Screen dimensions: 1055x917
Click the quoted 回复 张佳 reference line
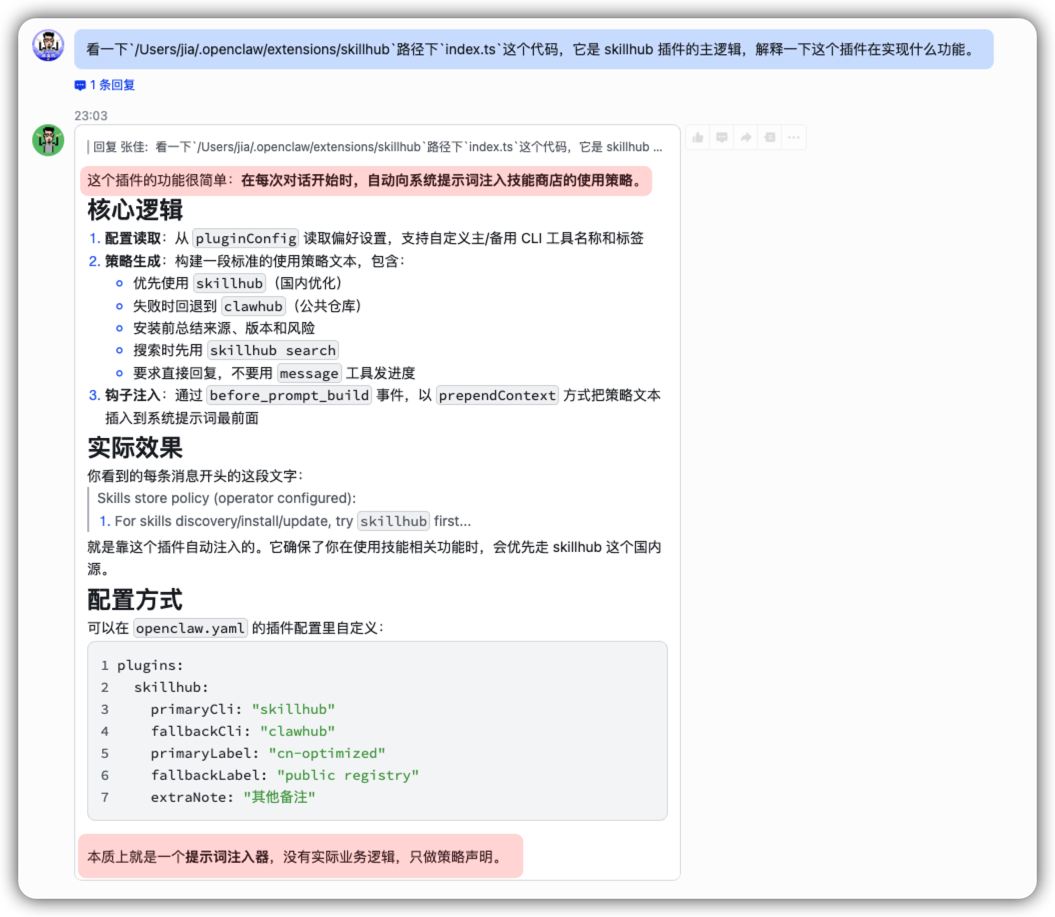[375, 147]
